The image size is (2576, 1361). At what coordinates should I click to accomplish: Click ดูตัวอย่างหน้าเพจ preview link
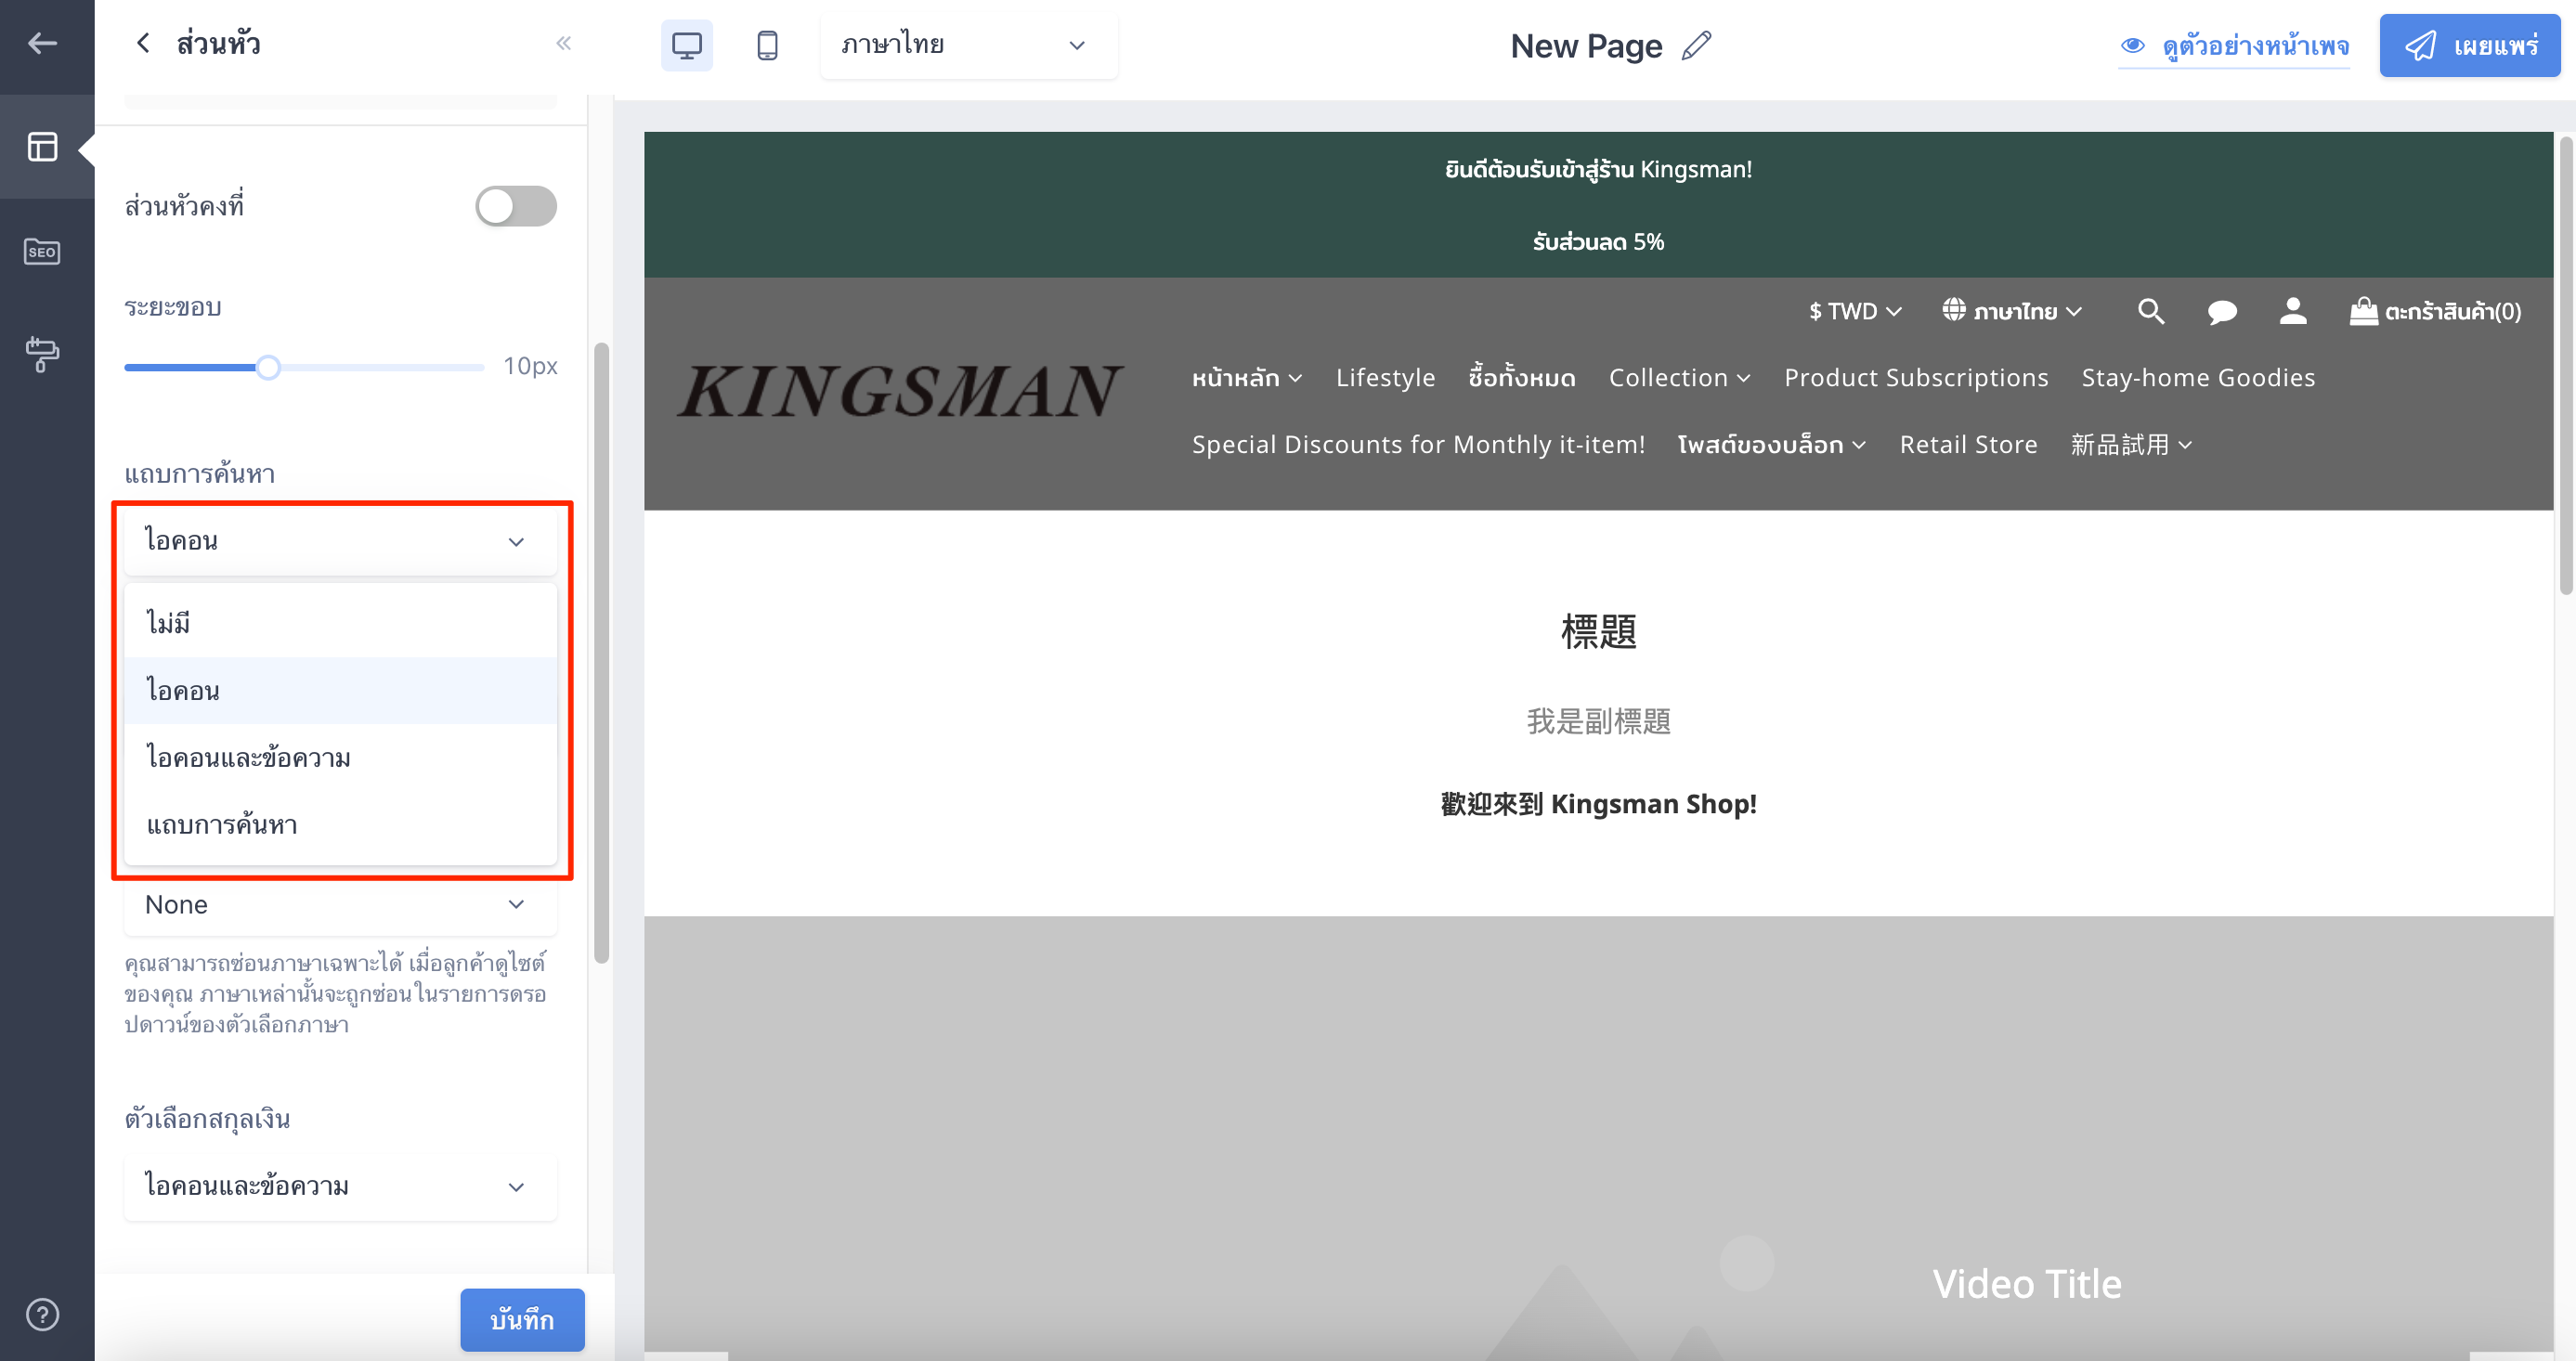(x=2255, y=46)
